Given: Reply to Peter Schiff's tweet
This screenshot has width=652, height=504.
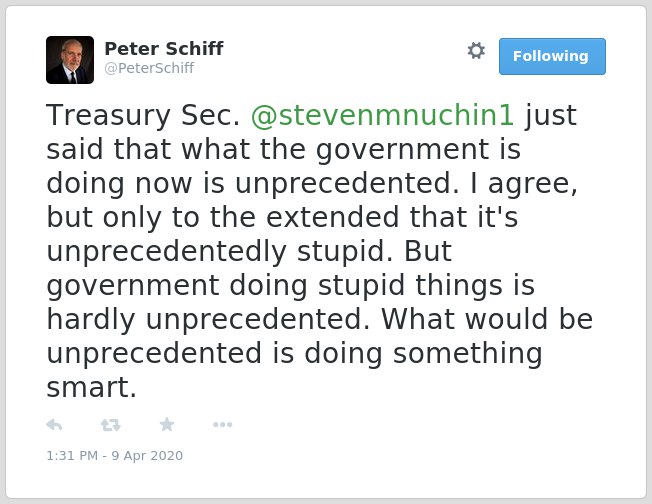Looking at the screenshot, I should tap(54, 425).
